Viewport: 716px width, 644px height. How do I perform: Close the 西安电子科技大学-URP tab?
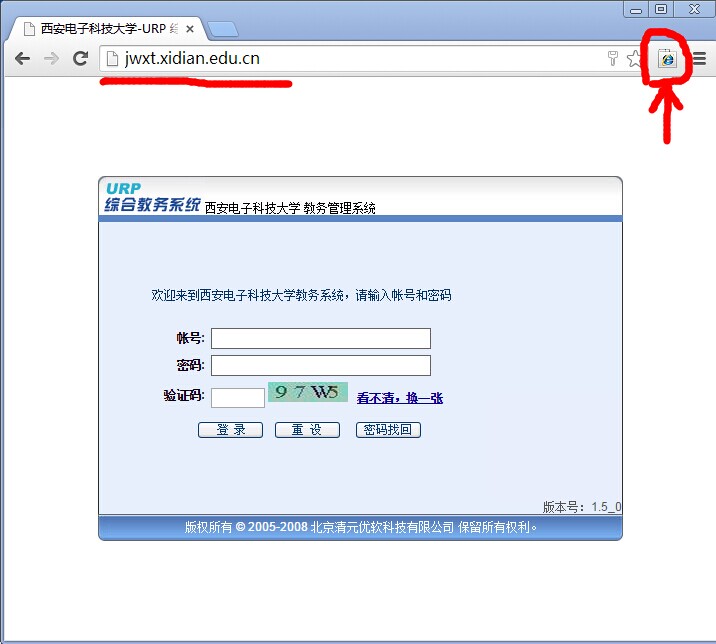(190, 29)
